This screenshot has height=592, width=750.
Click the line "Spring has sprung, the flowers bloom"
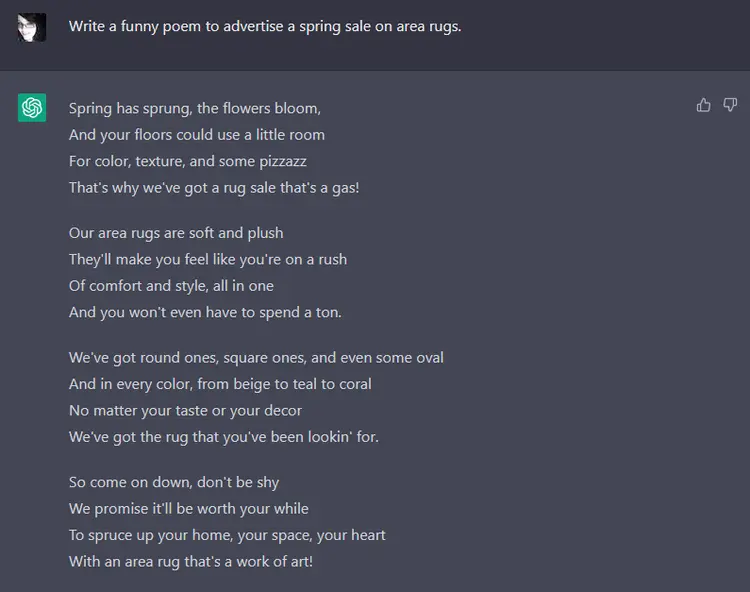tap(195, 108)
